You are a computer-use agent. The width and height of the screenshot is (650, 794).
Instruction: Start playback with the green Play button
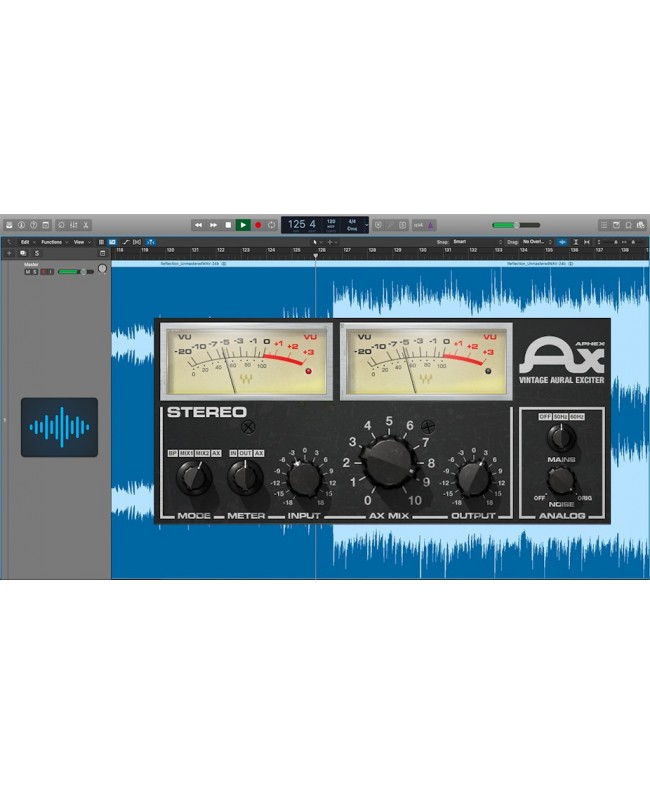tap(243, 225)
